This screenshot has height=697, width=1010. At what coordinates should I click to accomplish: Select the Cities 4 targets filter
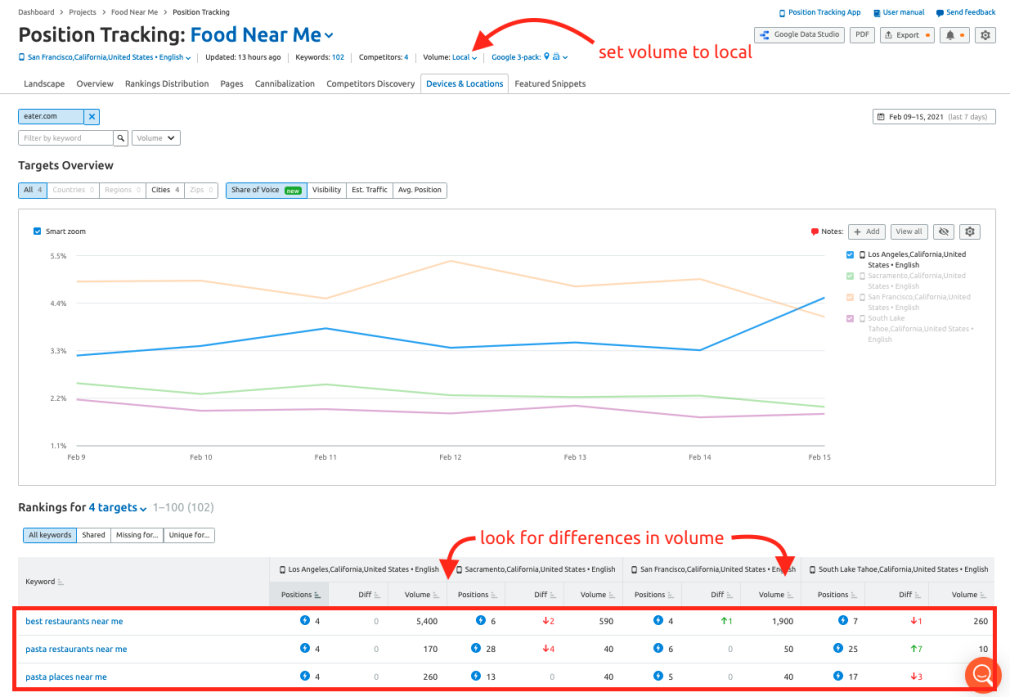[165, 190]
